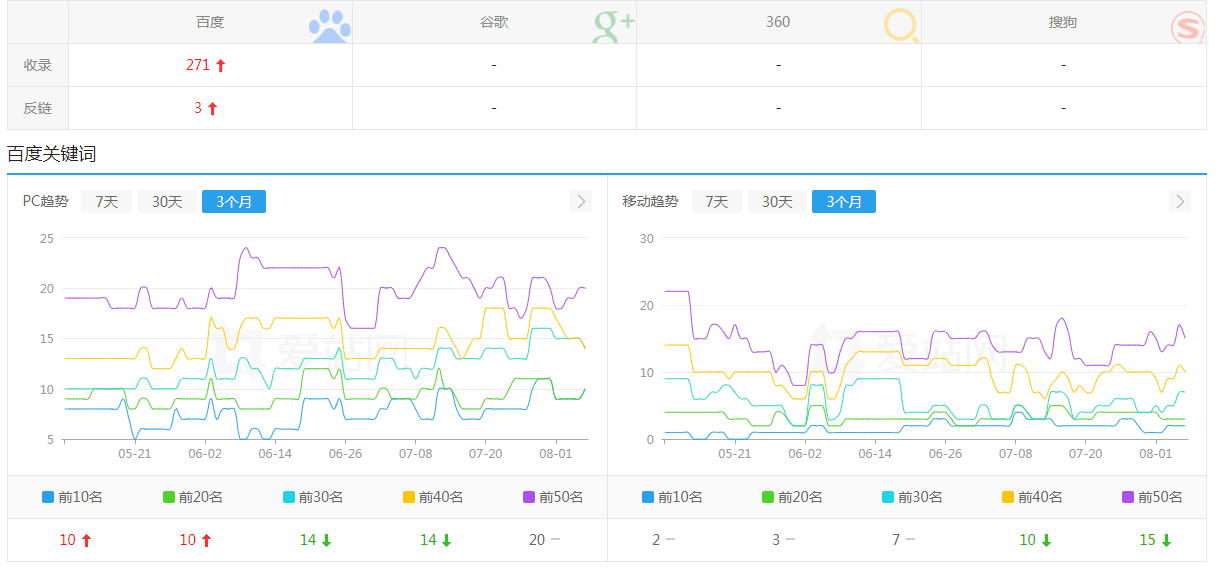Click red up arrow beside 反链 3
The image size is (1228, 570).
tap(212, 109)
